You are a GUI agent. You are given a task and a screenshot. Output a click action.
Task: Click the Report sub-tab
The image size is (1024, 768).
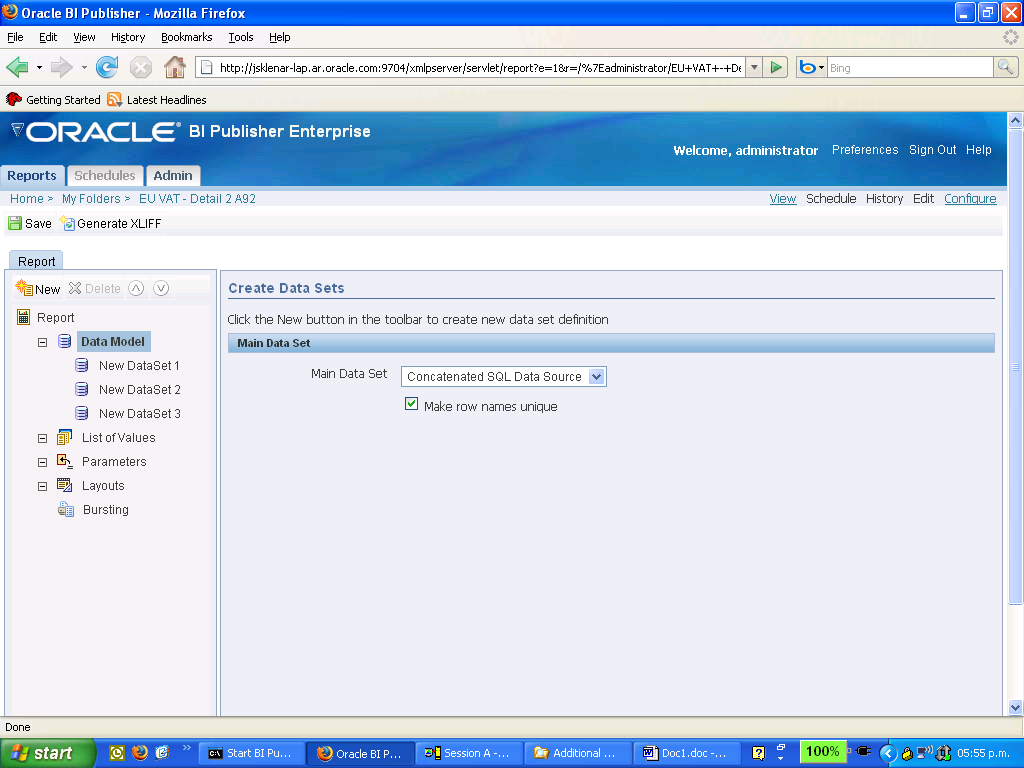point(37,261)
